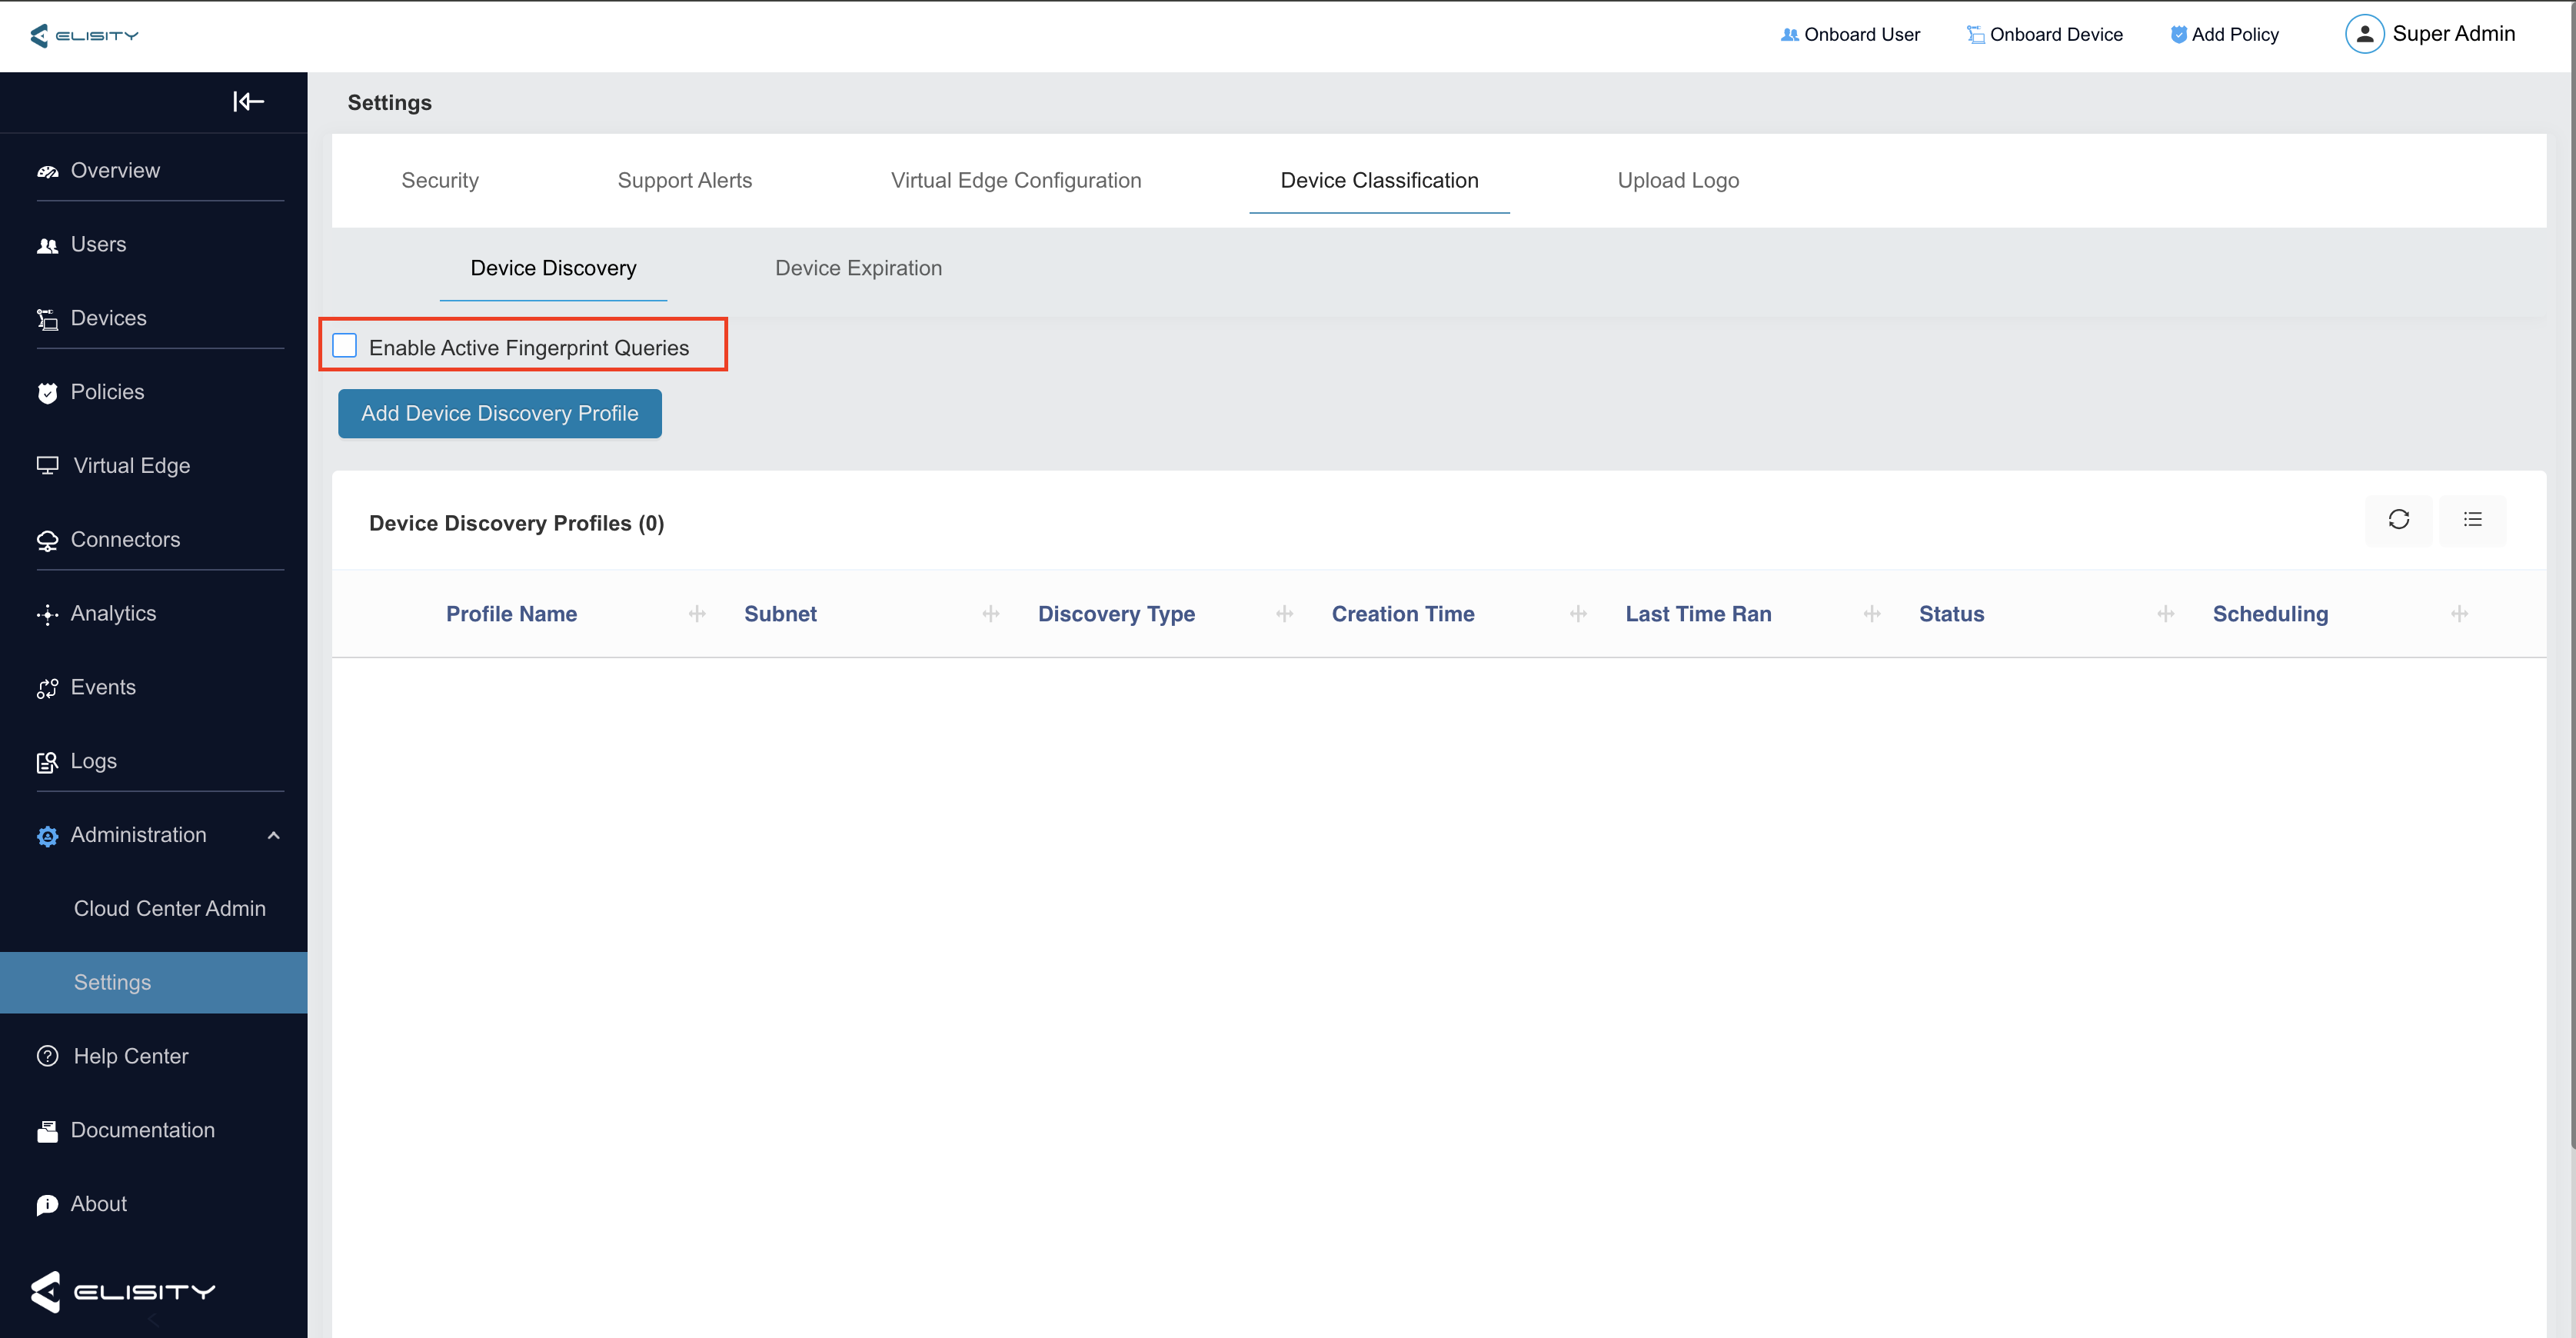Enable Active Fingerprint Queries checkbox
The width and height of the screenshot is (2576, 1338).
click(344, 346)
